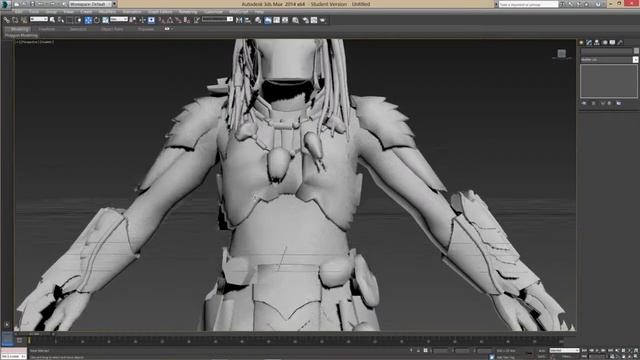Screen dimensions: 640x360
Task: Open the Customize menu
Action: point(213,12)
